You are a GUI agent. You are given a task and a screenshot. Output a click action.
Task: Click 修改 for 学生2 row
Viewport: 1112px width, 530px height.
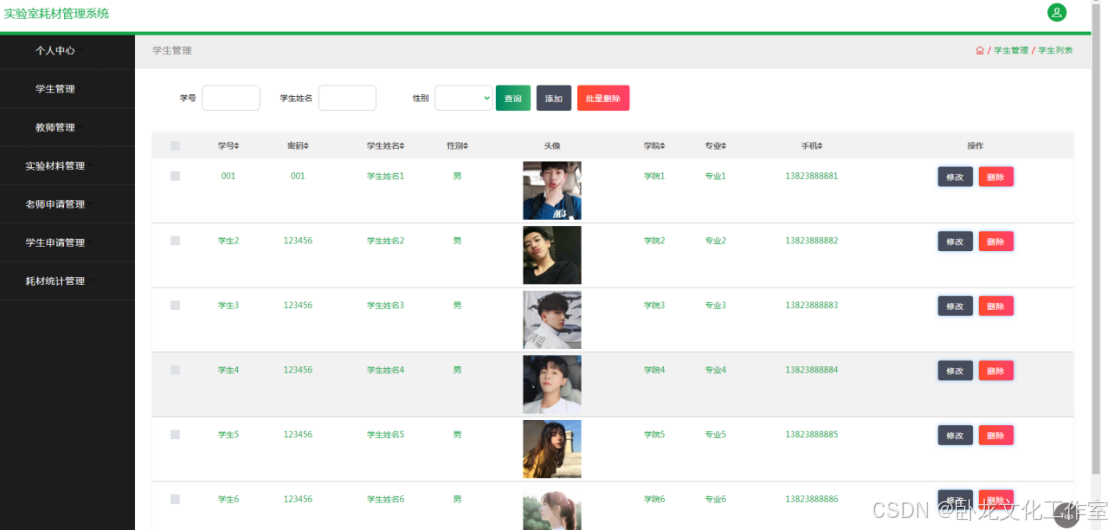[x=955, y=241]
